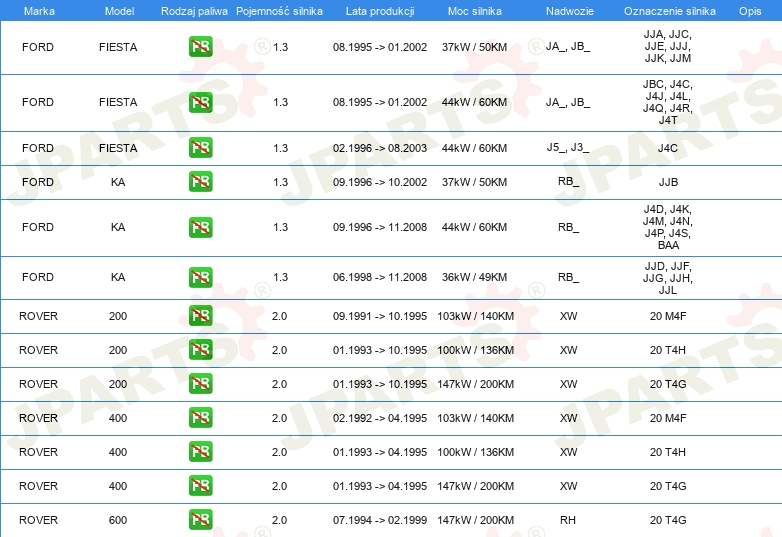Click the Pojemność silnika column header
782x537 pixels.
pyautogui.click(x=279, y=11)
